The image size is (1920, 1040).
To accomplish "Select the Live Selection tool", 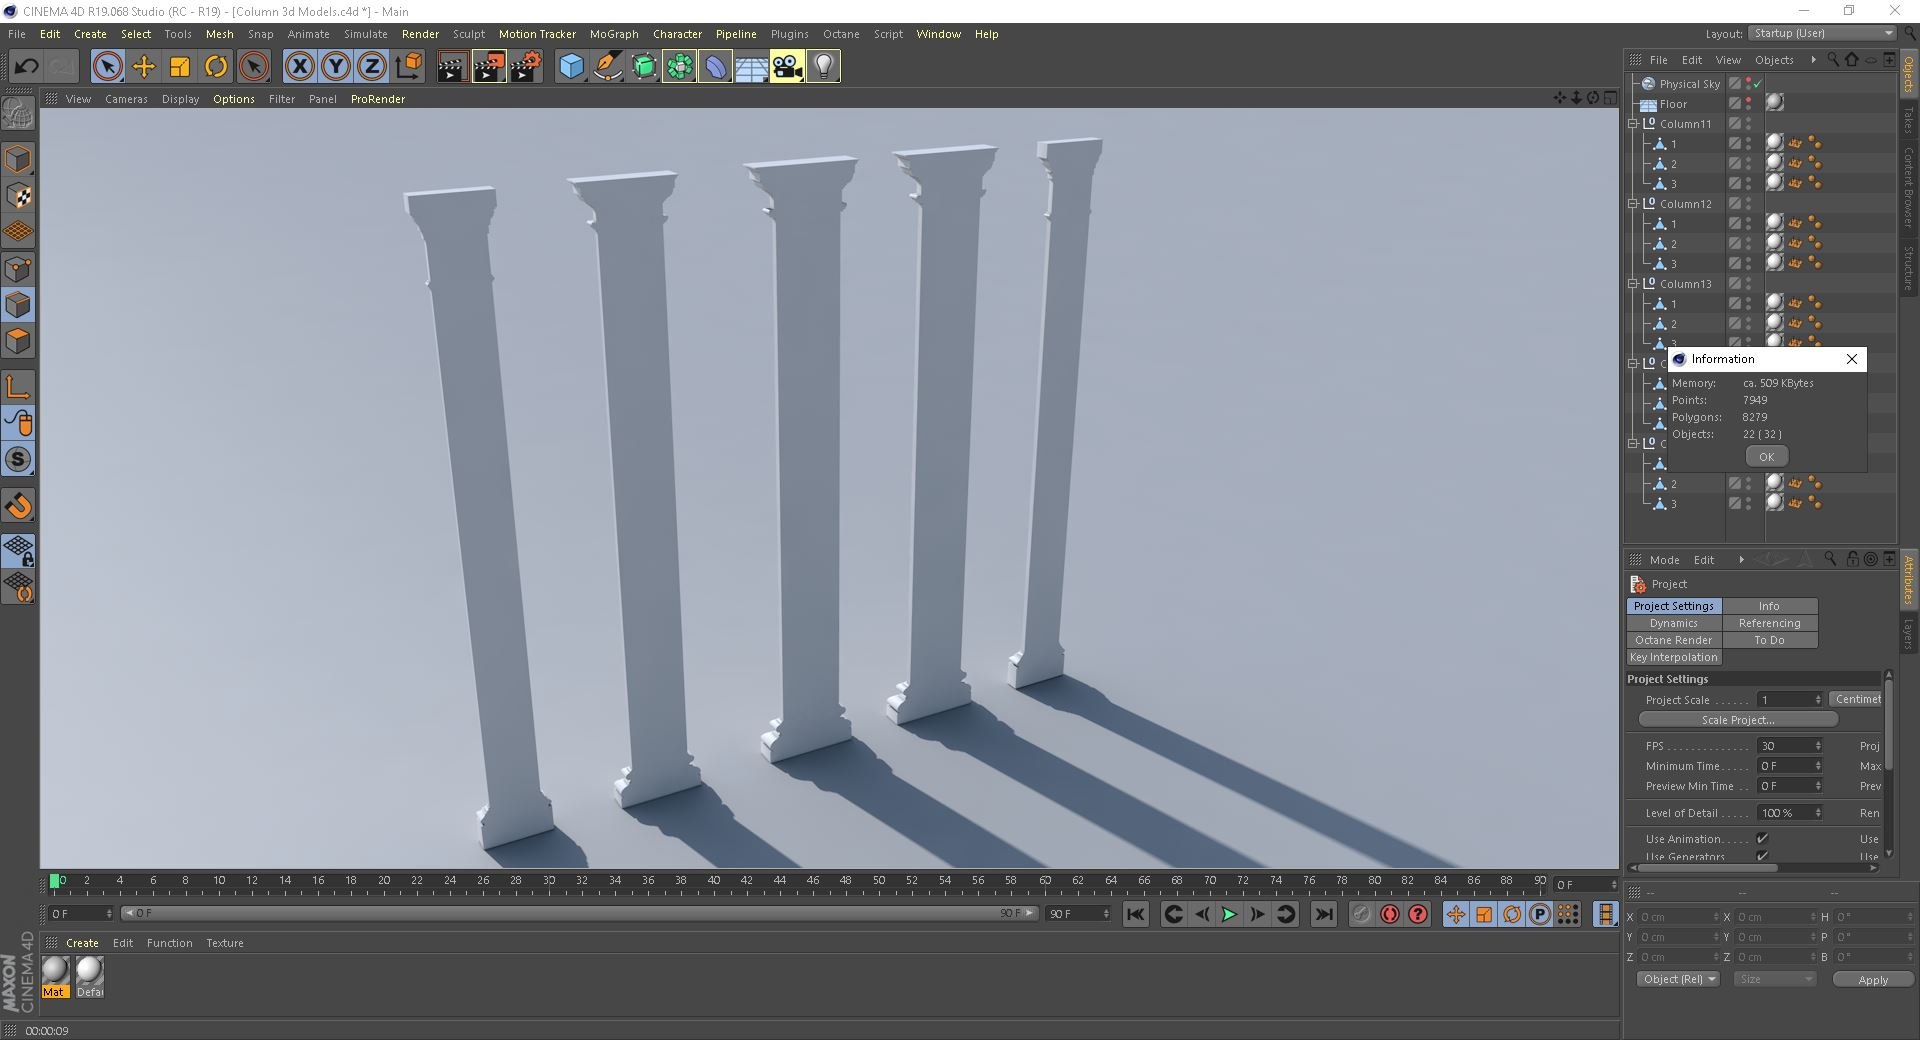I will (107, 67).
